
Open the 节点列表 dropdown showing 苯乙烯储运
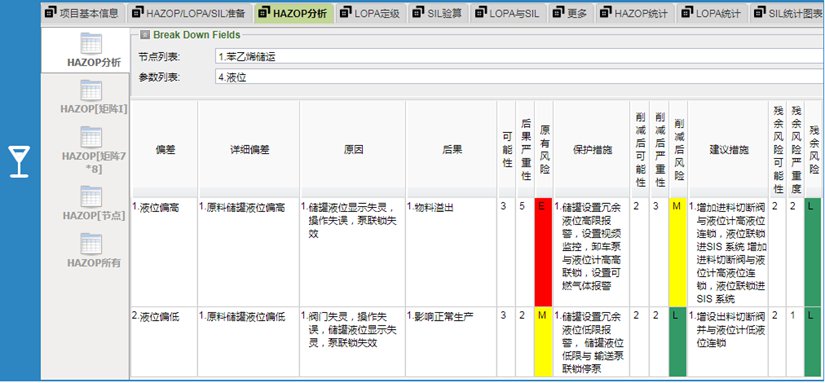(518, 56)
